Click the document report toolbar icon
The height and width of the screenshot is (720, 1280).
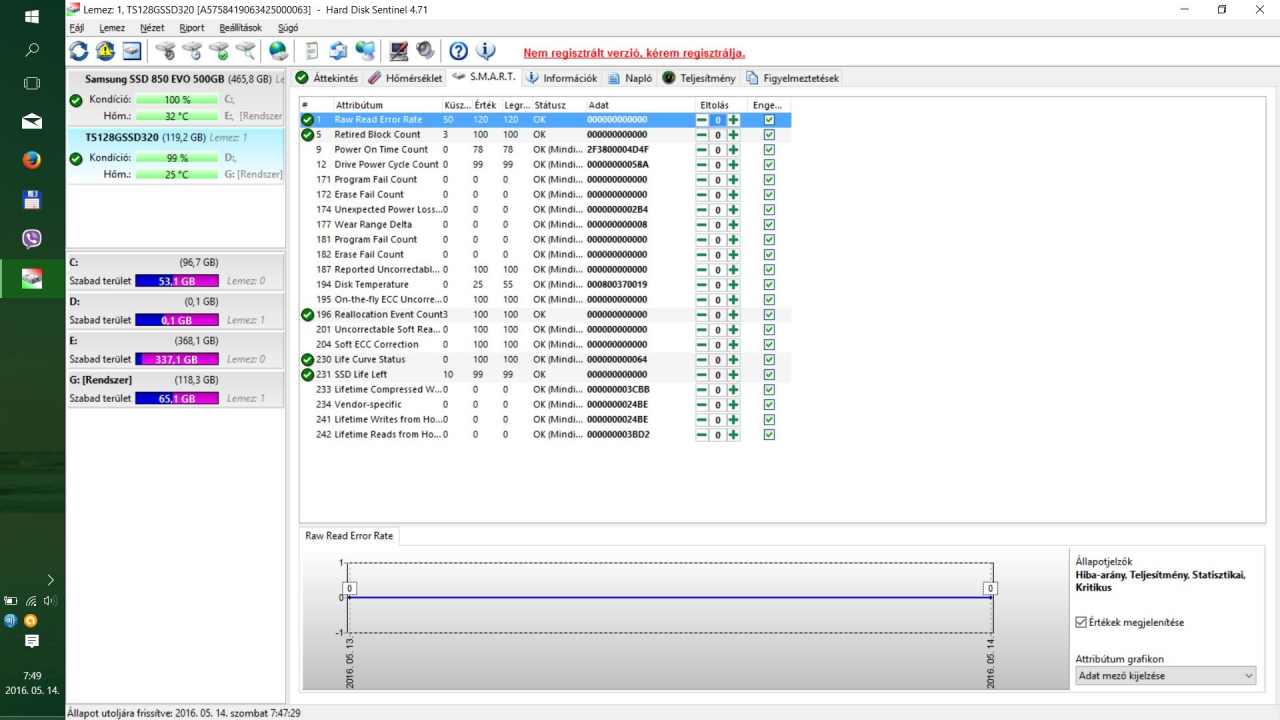(x=311, y=51)
